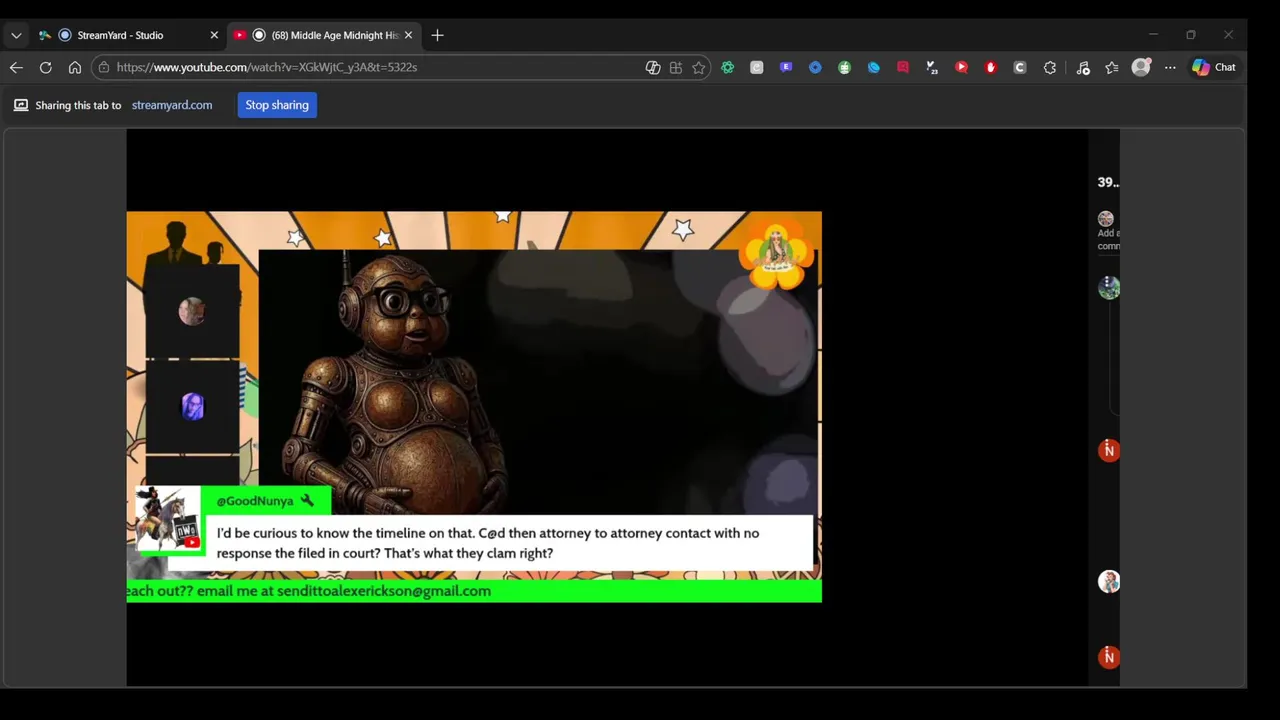Open the checkmark 23 extension icon
1280x720 pixels.
tap(932, 67)
